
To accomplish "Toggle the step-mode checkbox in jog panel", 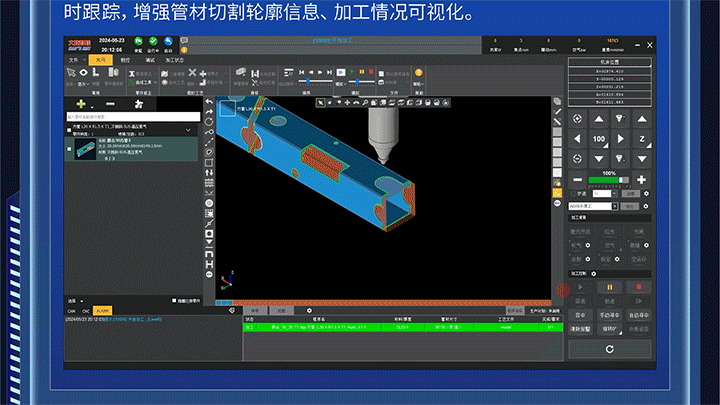I will click(573, 194).
